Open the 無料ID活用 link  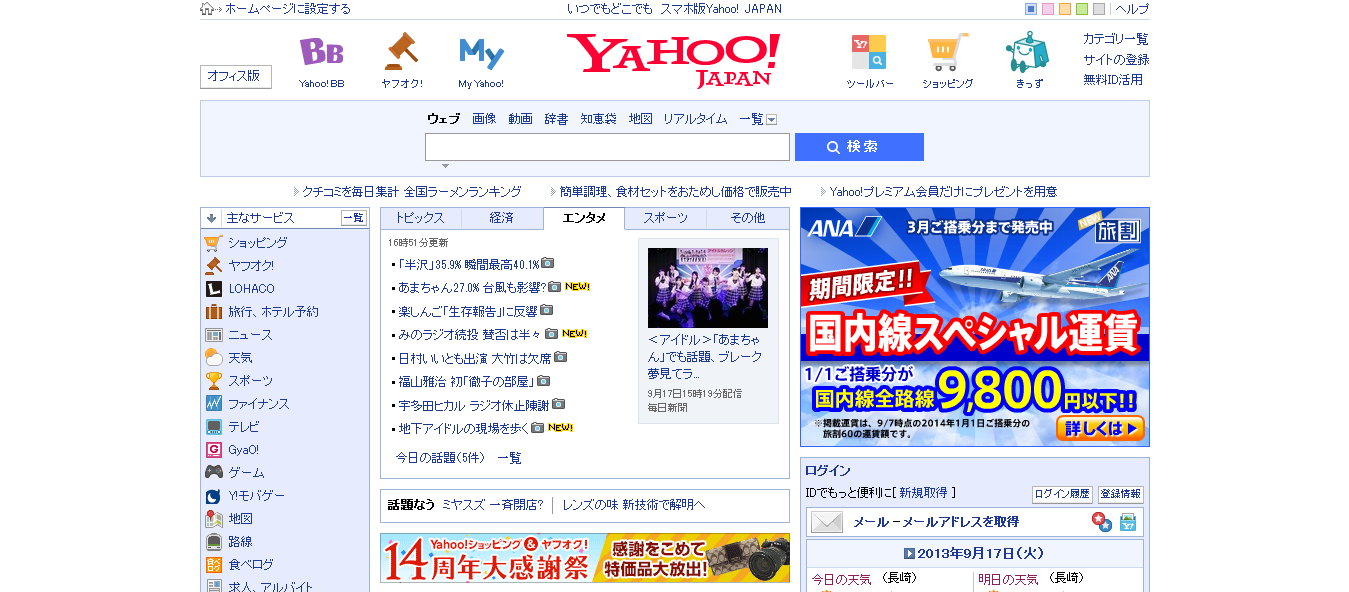(x=1112, y=80)
